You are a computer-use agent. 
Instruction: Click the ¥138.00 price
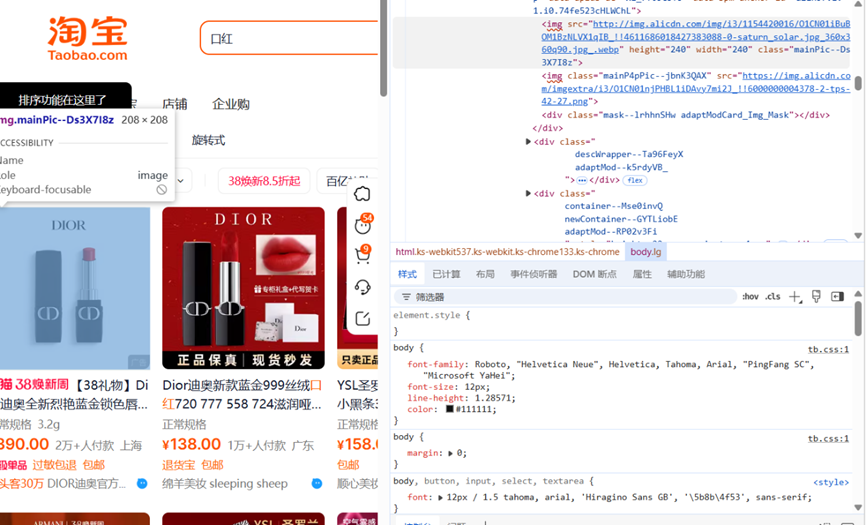pos(192,444)
